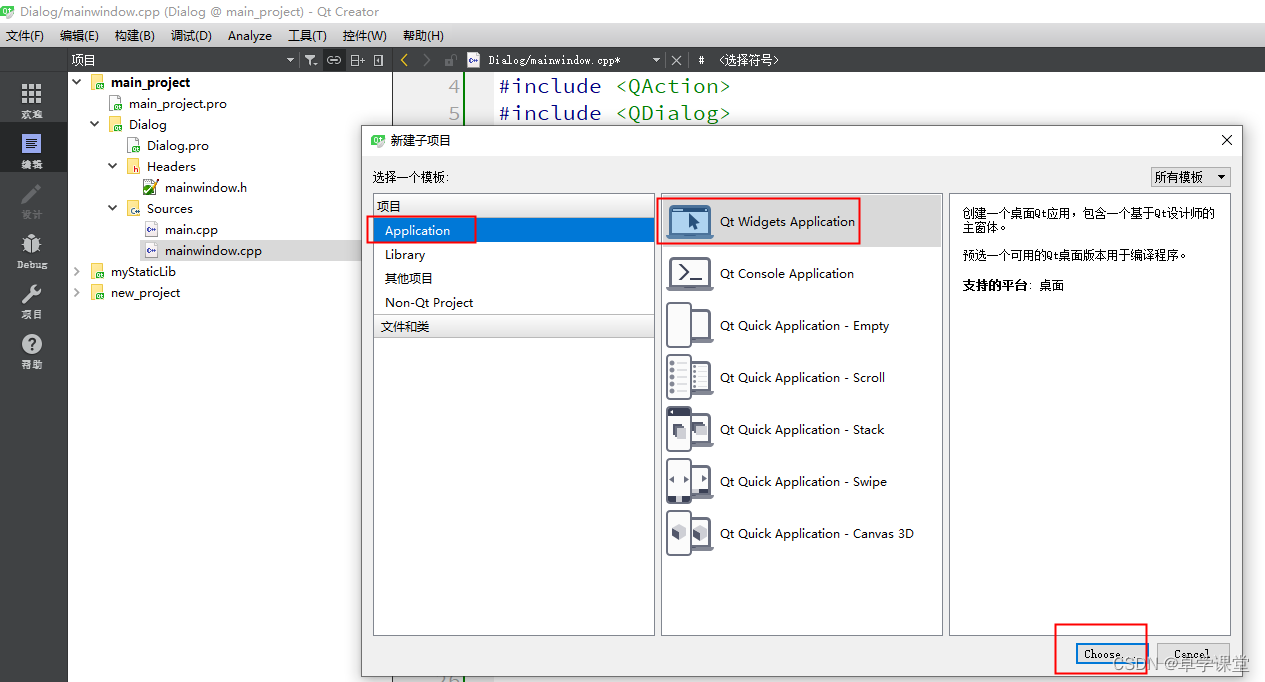The width and height of the screenshot is (1265, 682).
Task: Collapse the Sources folder
Action: coord(113,208)
